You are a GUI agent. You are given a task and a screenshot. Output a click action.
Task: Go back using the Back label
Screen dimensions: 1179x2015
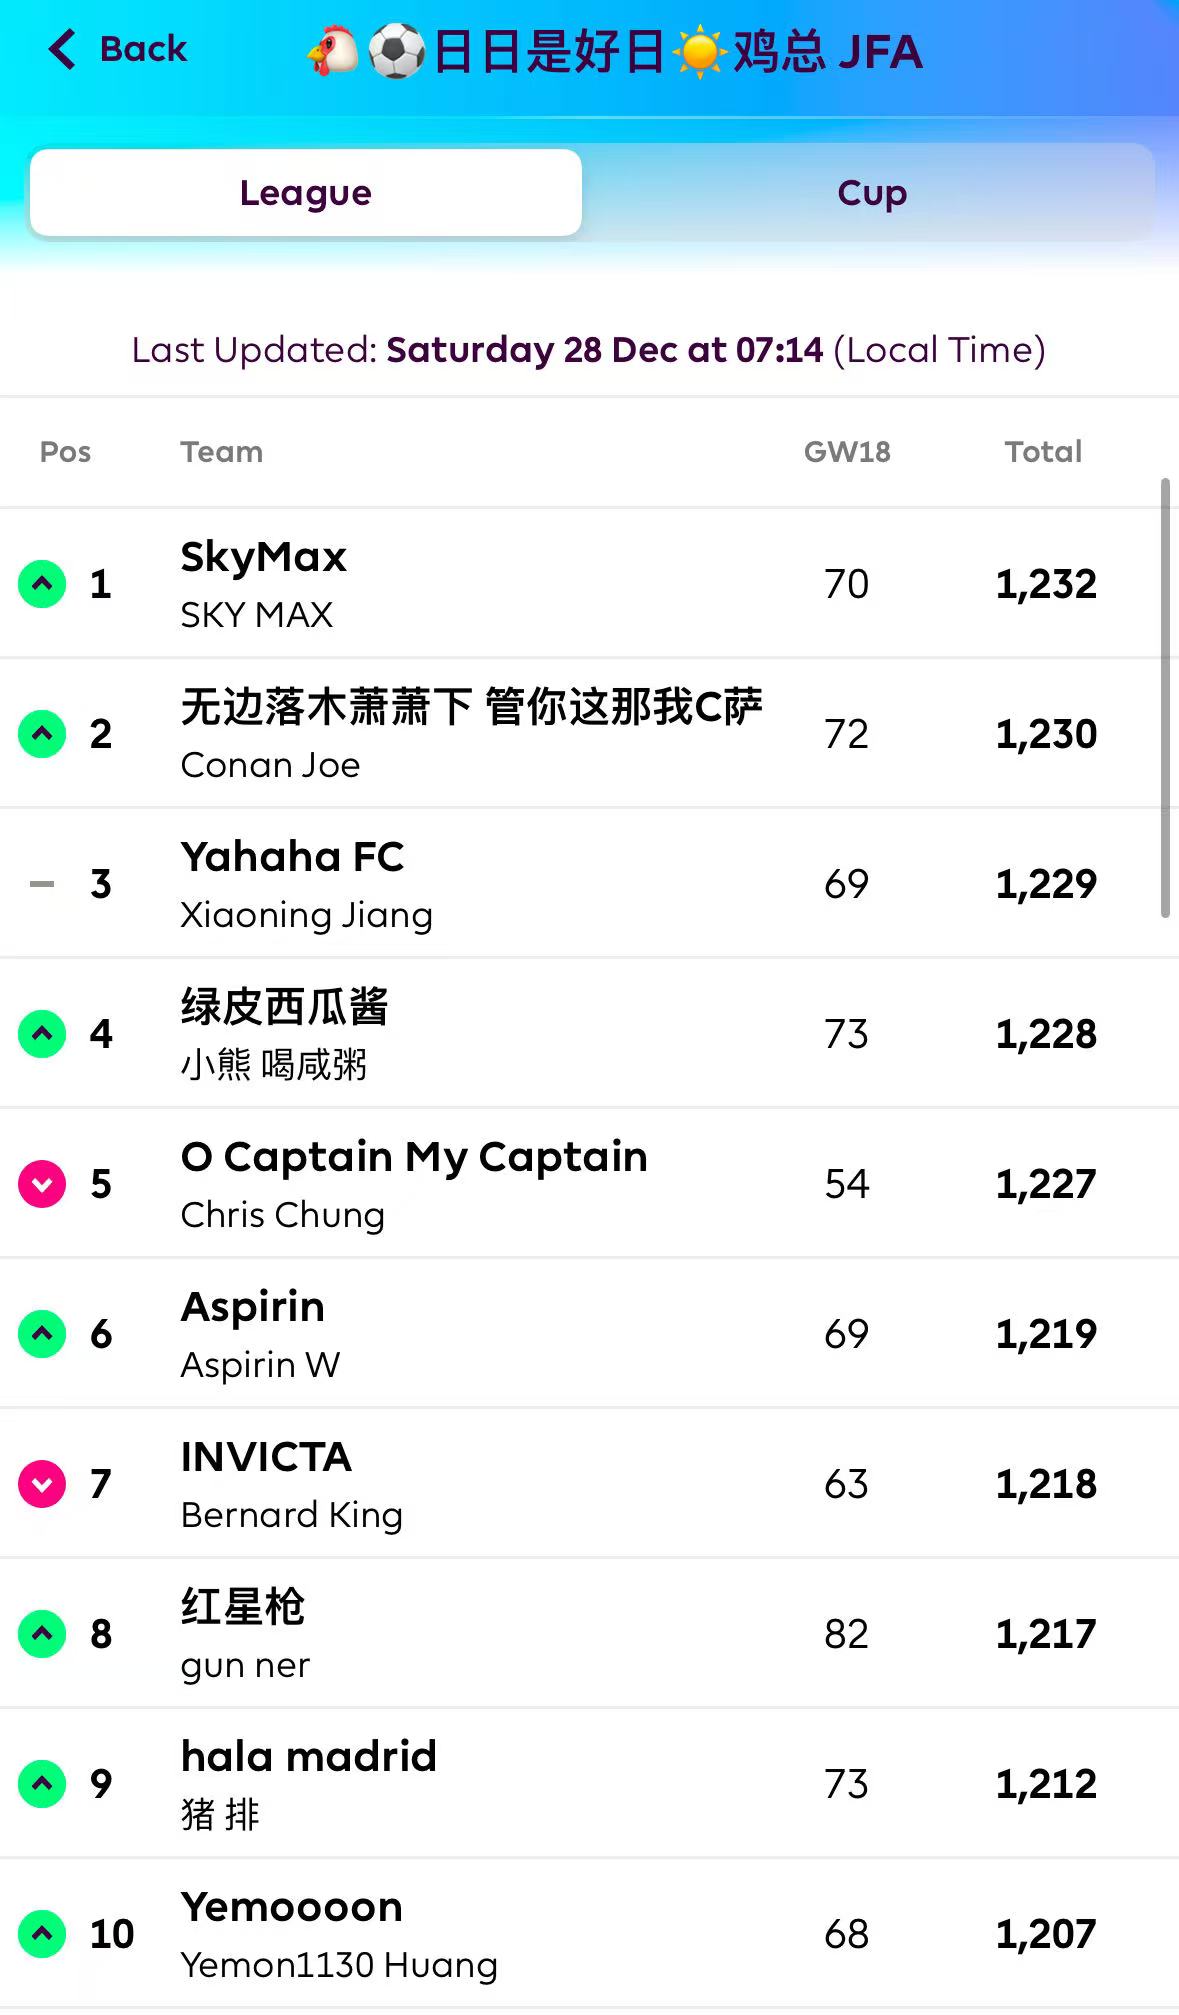pyautogui.click(x=143, y=49)
